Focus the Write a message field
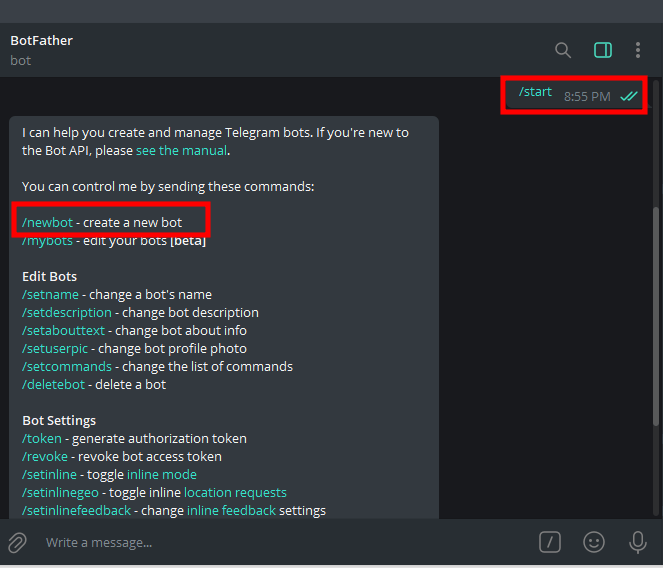The image size is (663, 568). click(283, 543)
